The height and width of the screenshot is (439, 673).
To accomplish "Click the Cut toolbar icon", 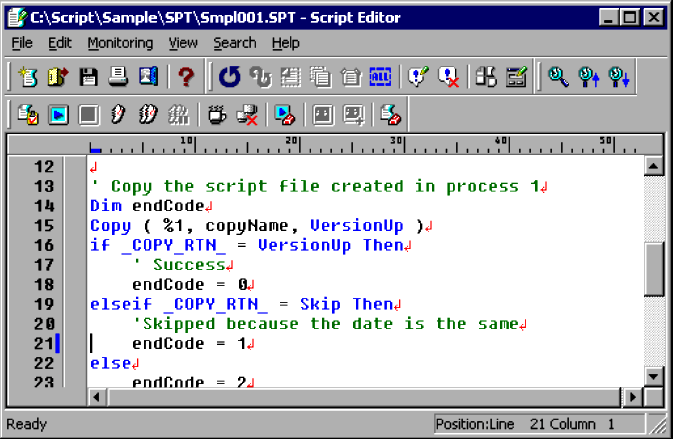I will coord(291,77).
